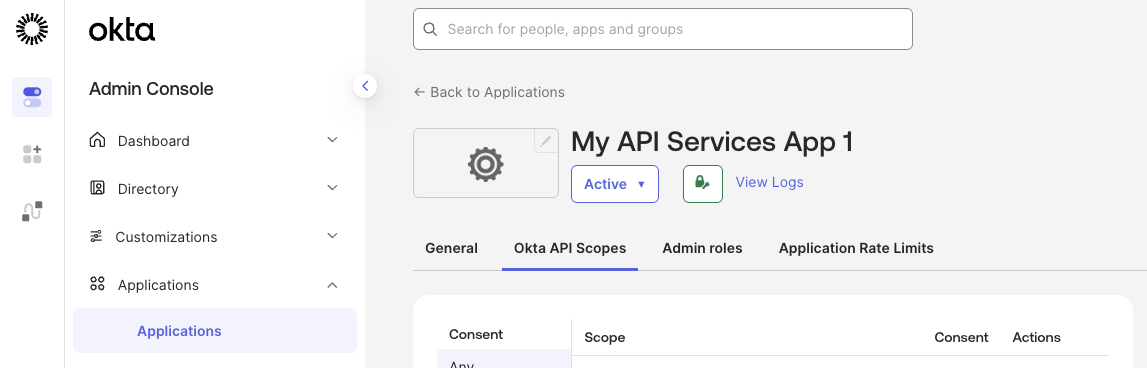Click the My API Services App 1 title
The width and height of the screenshot is (1147, 368).
point(712,142)
